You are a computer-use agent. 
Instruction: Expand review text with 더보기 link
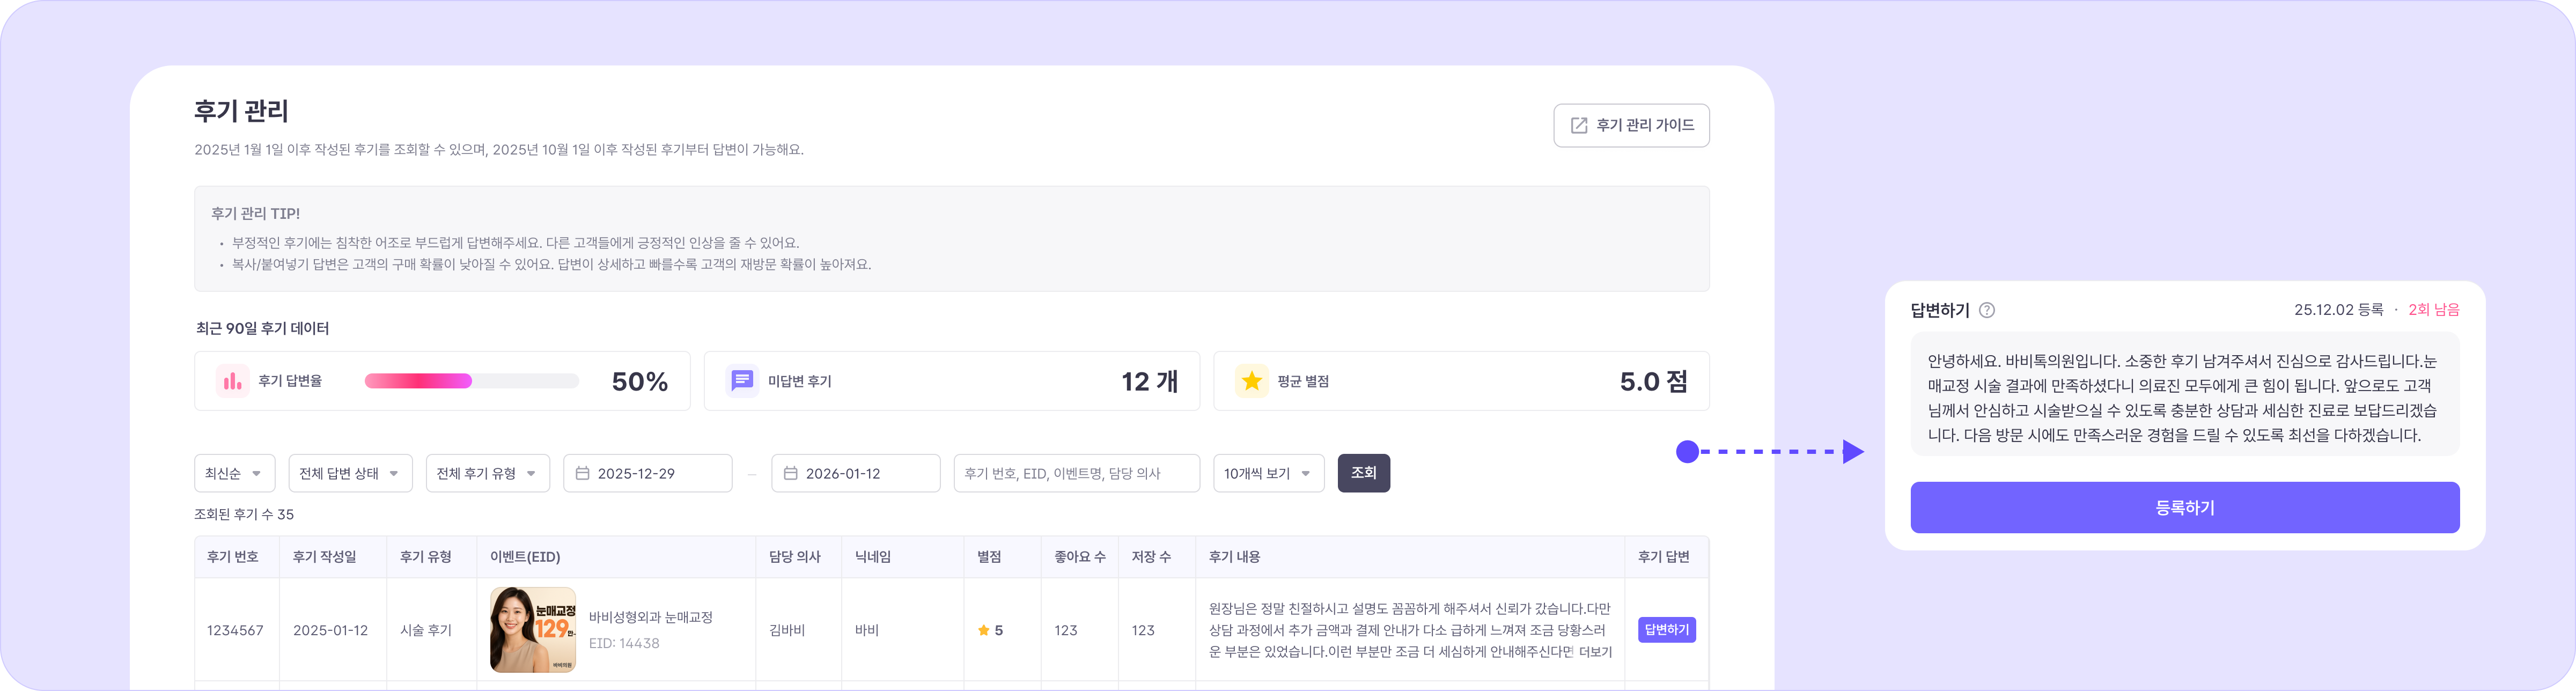pos(1595,652)
